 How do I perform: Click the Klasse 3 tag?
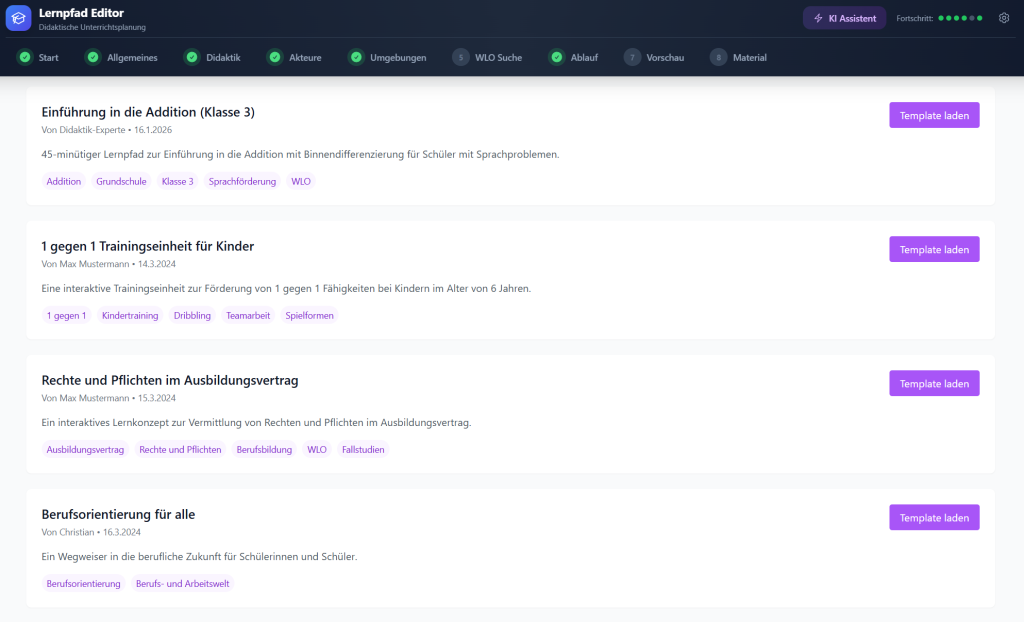(178, 181)
